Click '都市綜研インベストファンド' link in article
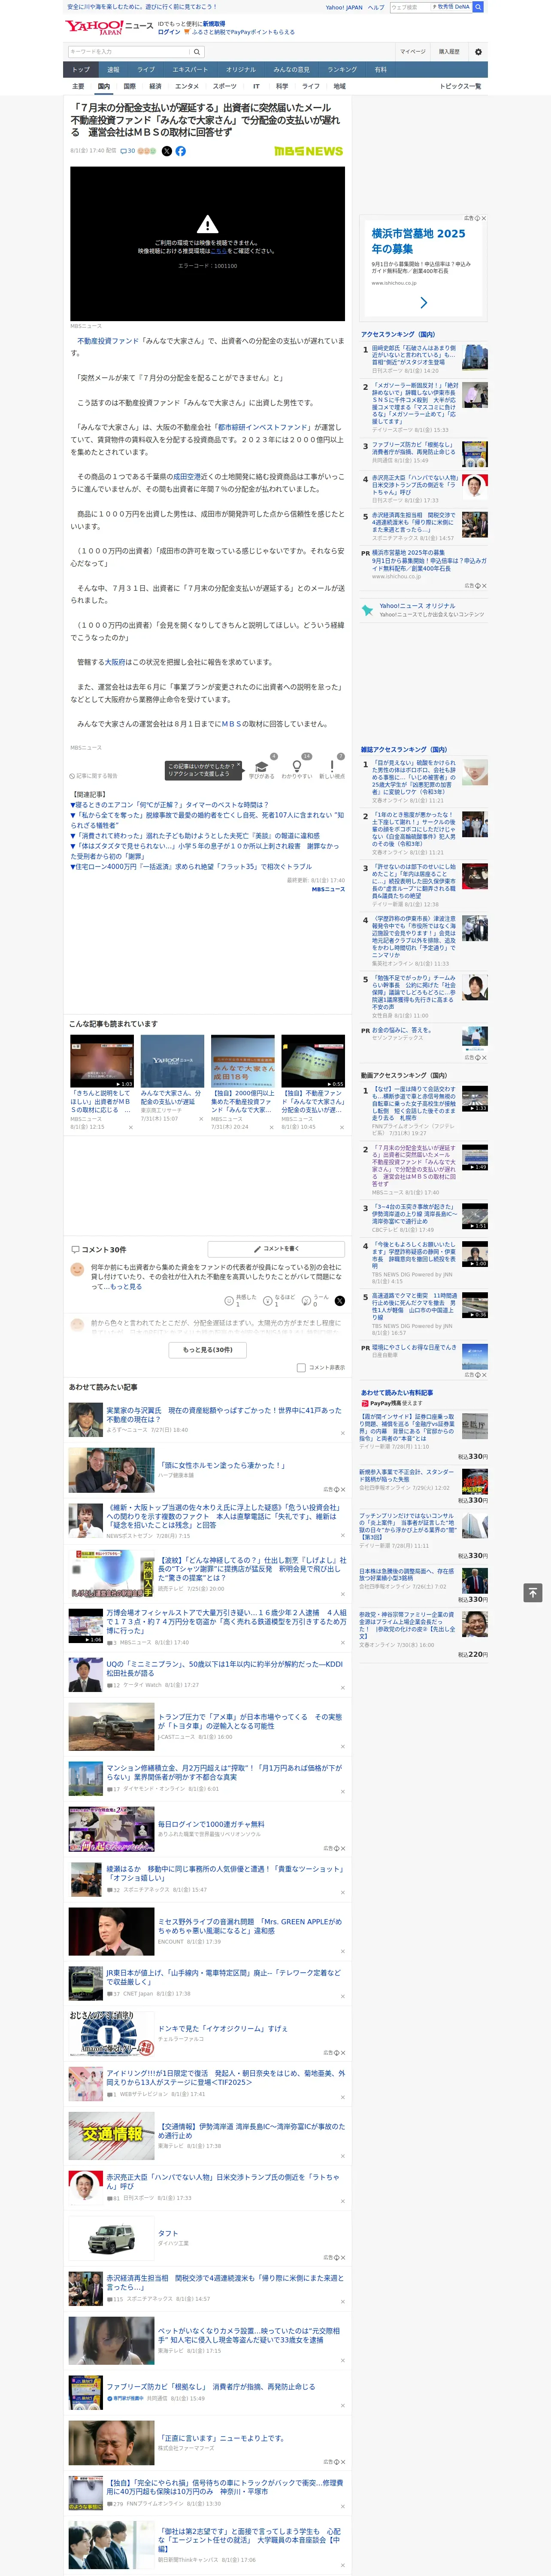 (264, 427)
